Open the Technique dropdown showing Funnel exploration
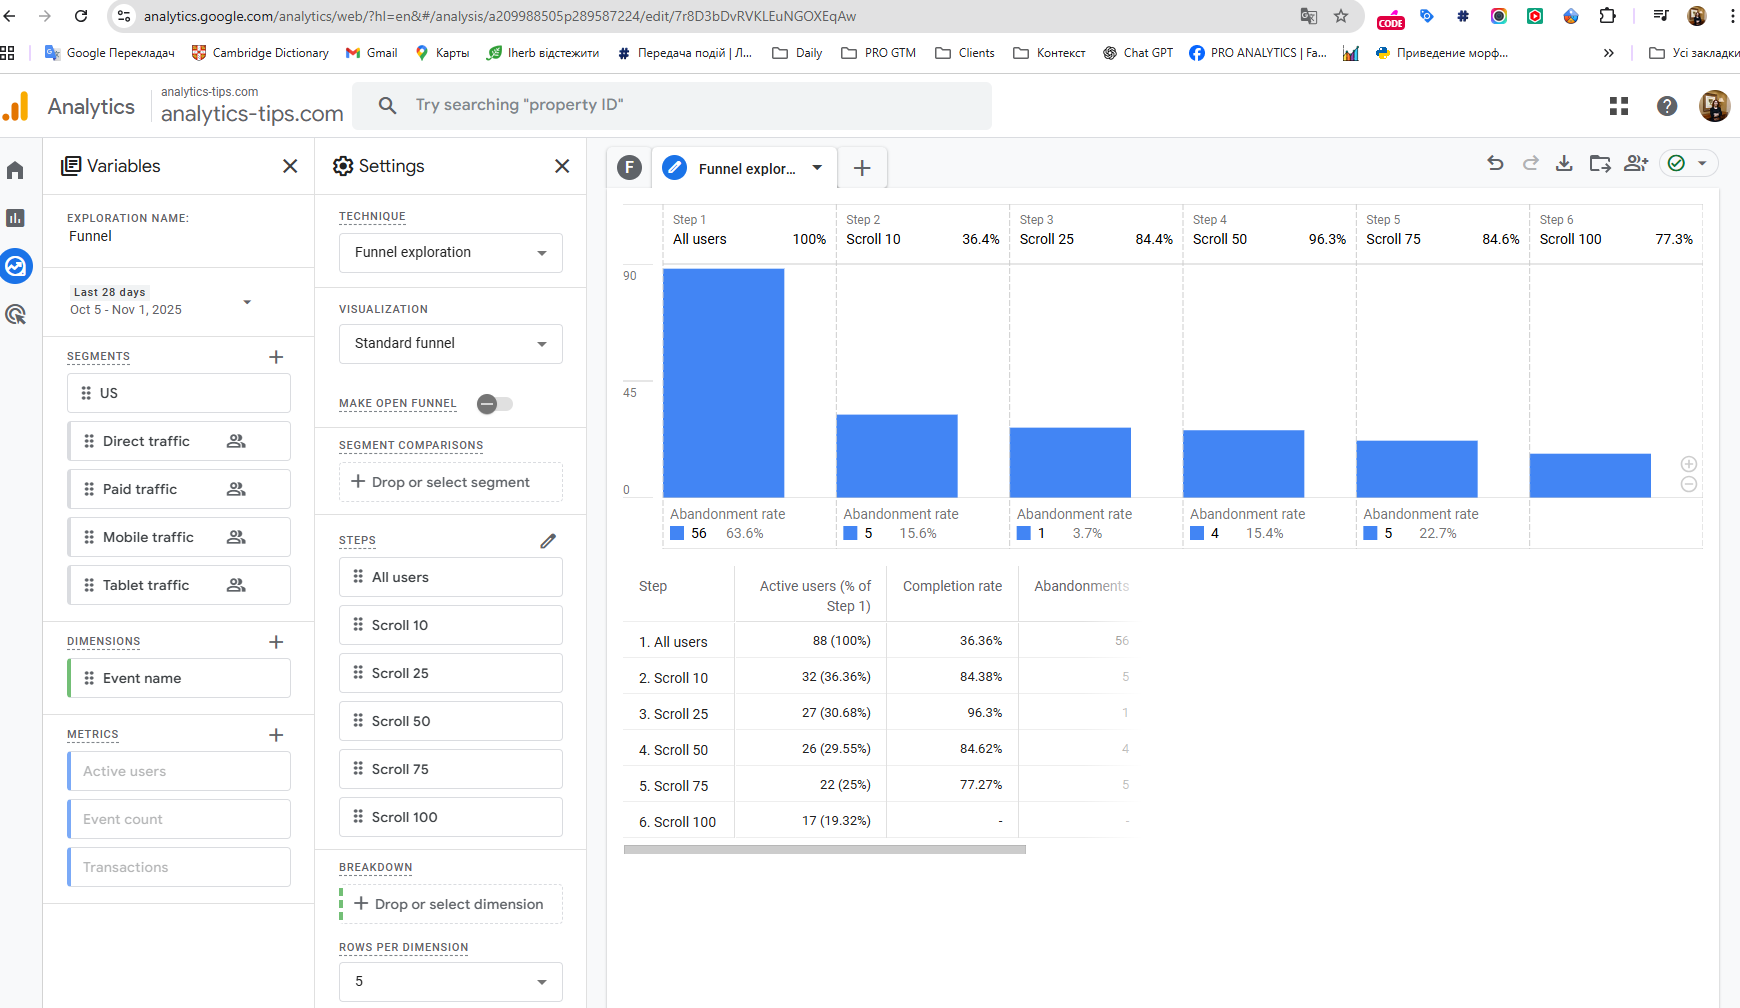The width and height of the screenshot is (1740, 1008). [x=451, y=253]
